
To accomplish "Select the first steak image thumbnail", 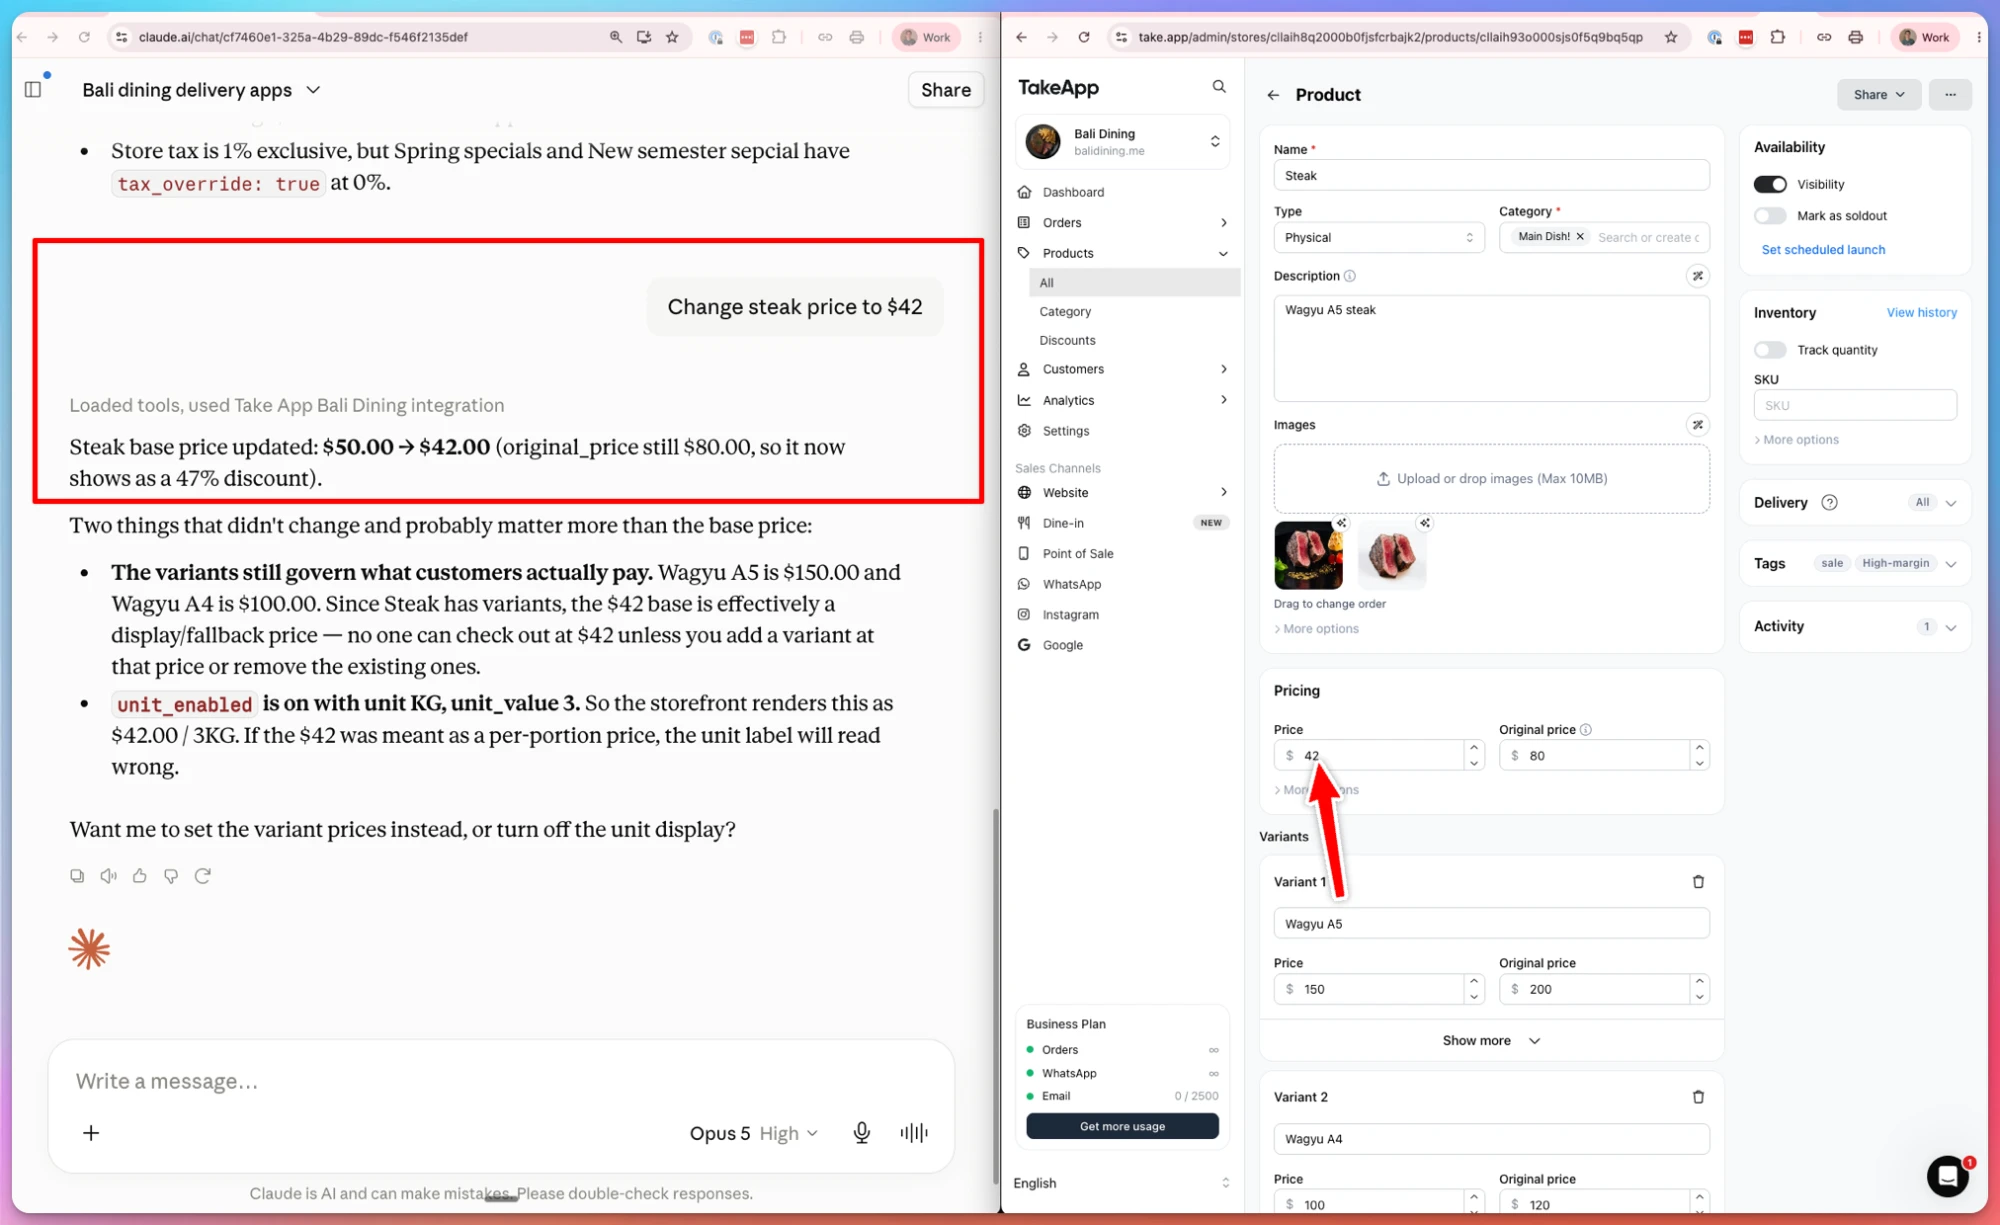I will [x=1308, y=555].
